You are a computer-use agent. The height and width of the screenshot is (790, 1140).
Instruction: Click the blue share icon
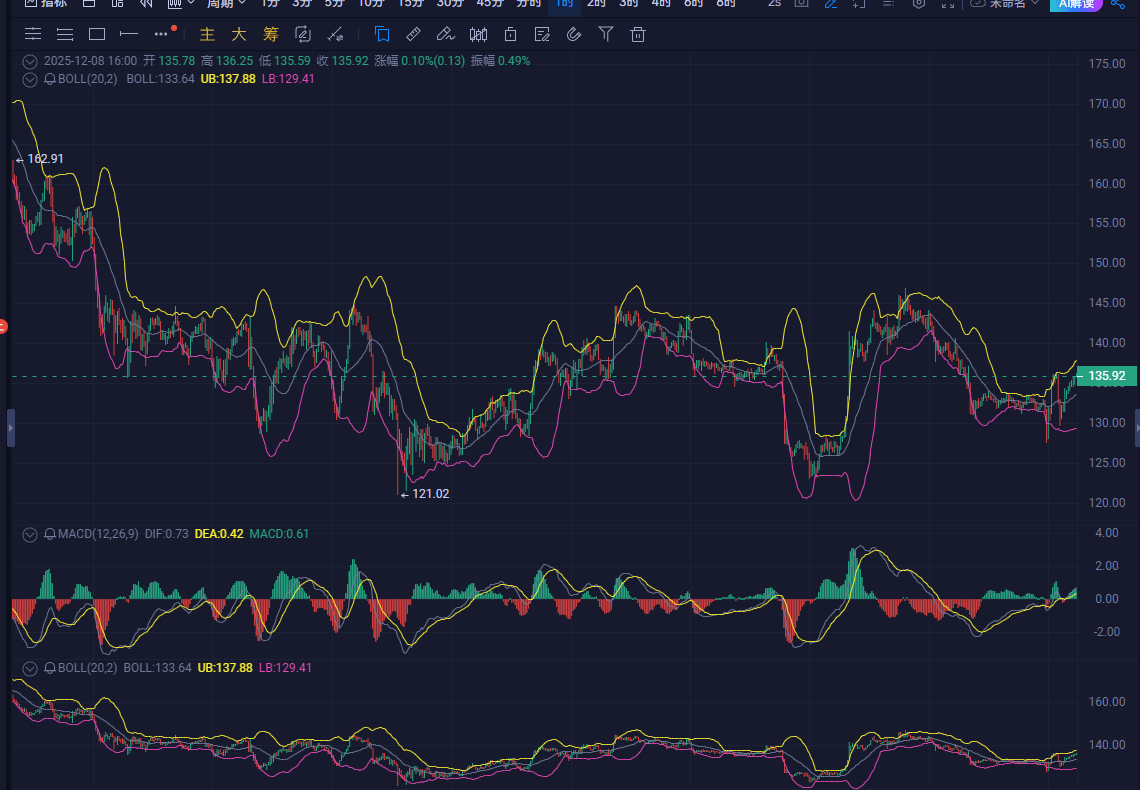point(1118,4)
